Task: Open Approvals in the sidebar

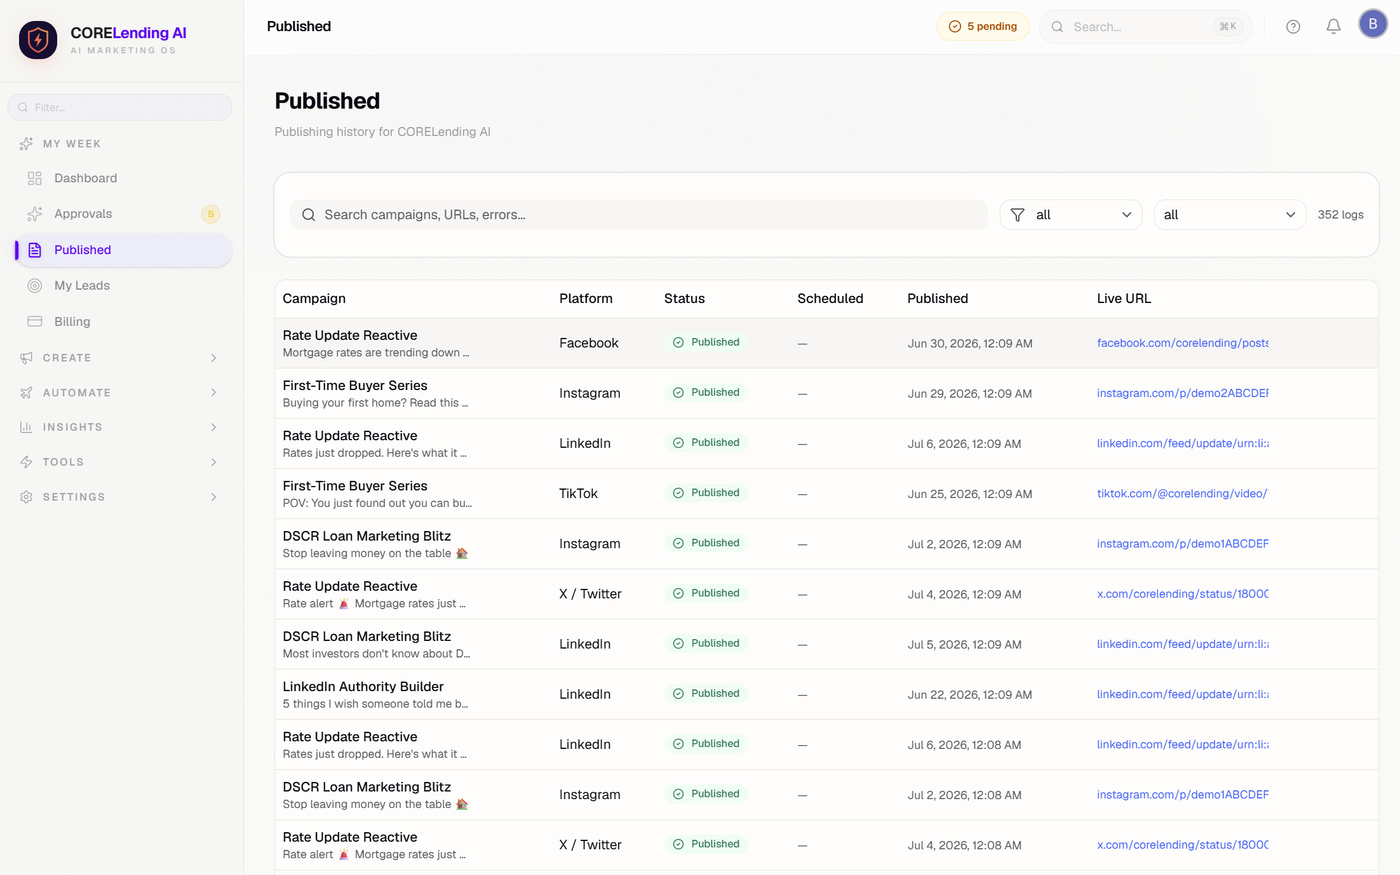Action: [x=124, y=214]
